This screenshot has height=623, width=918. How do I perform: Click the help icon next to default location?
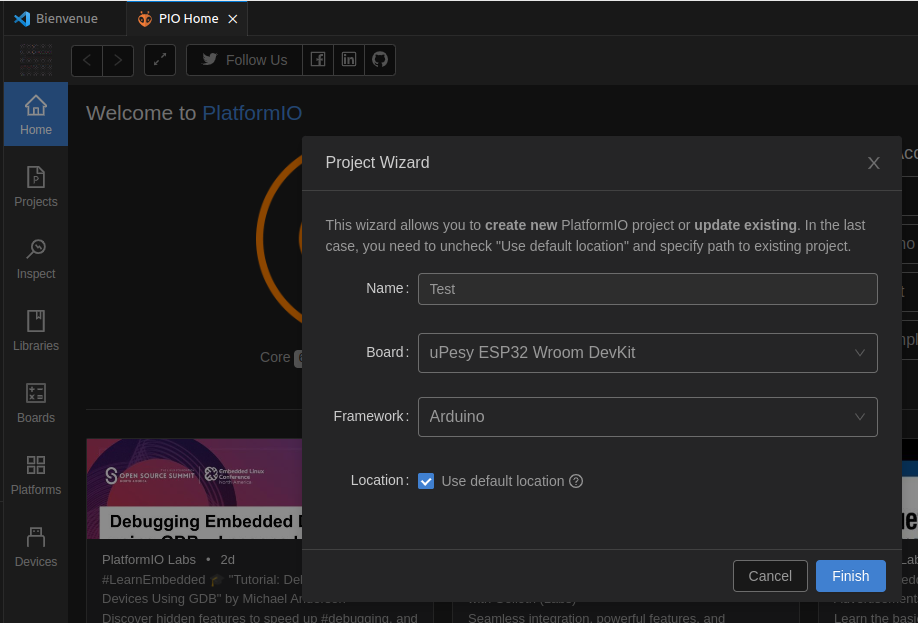576,481
